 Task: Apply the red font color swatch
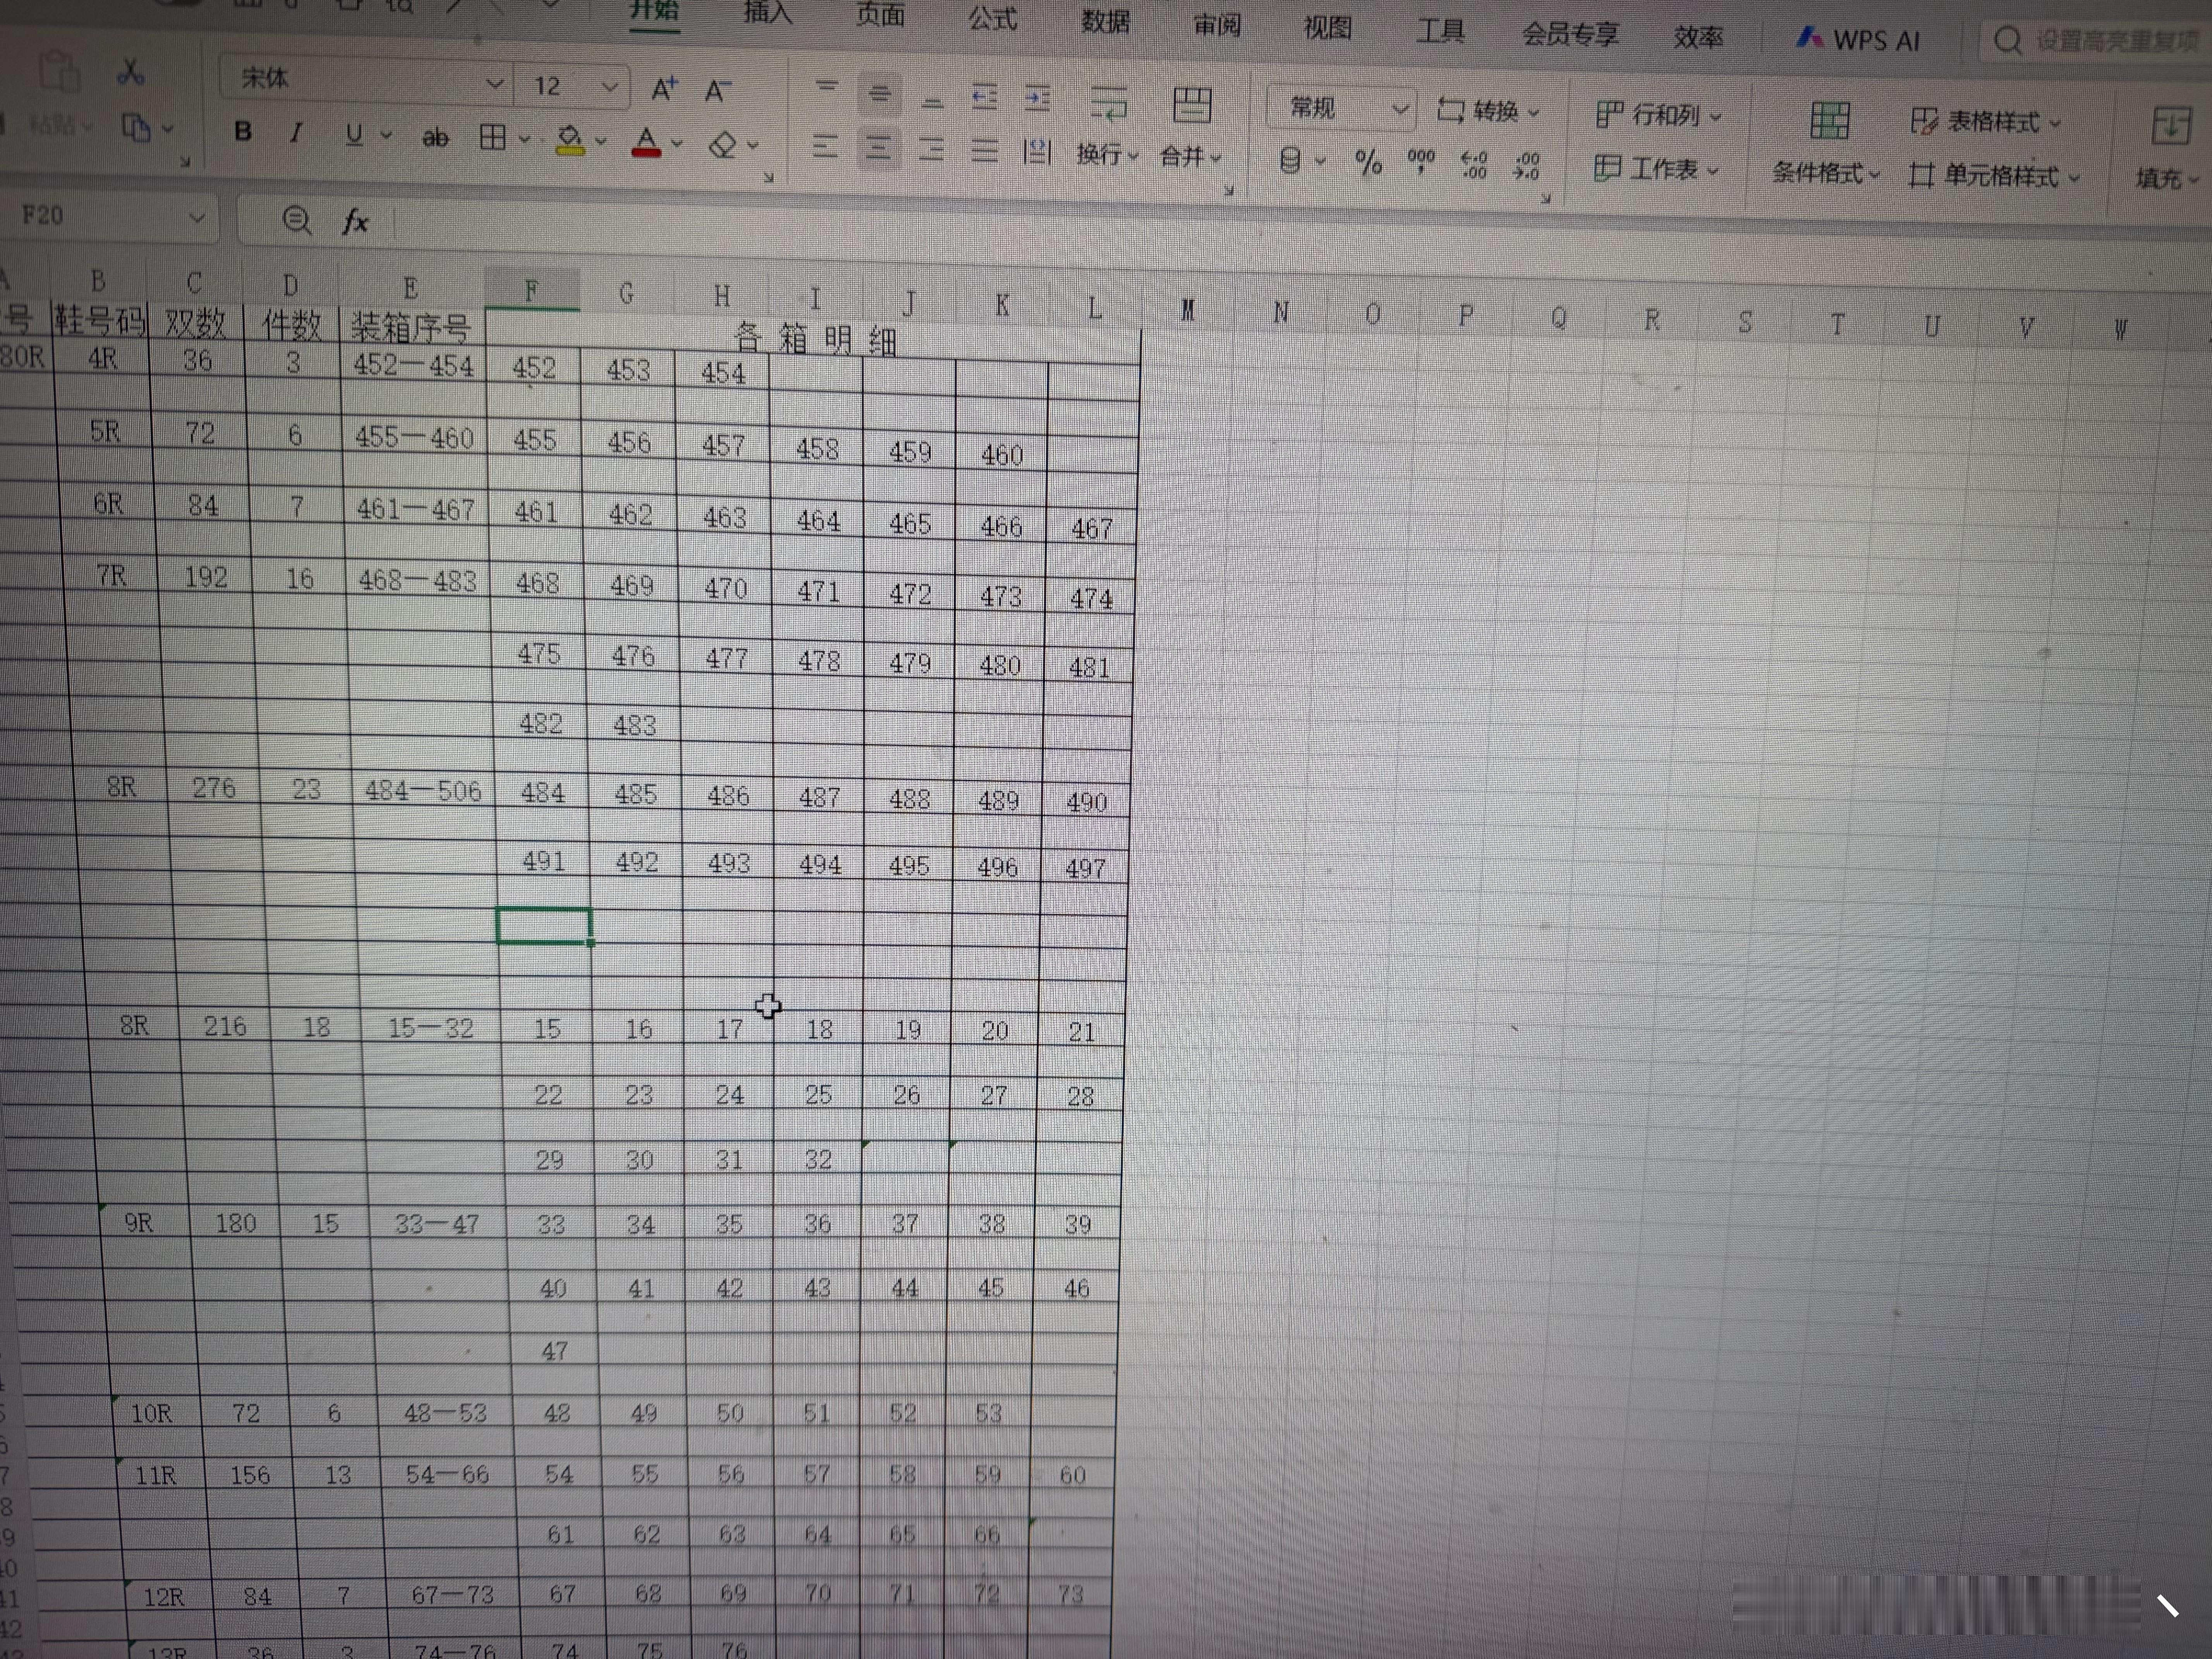coord(646,142)
